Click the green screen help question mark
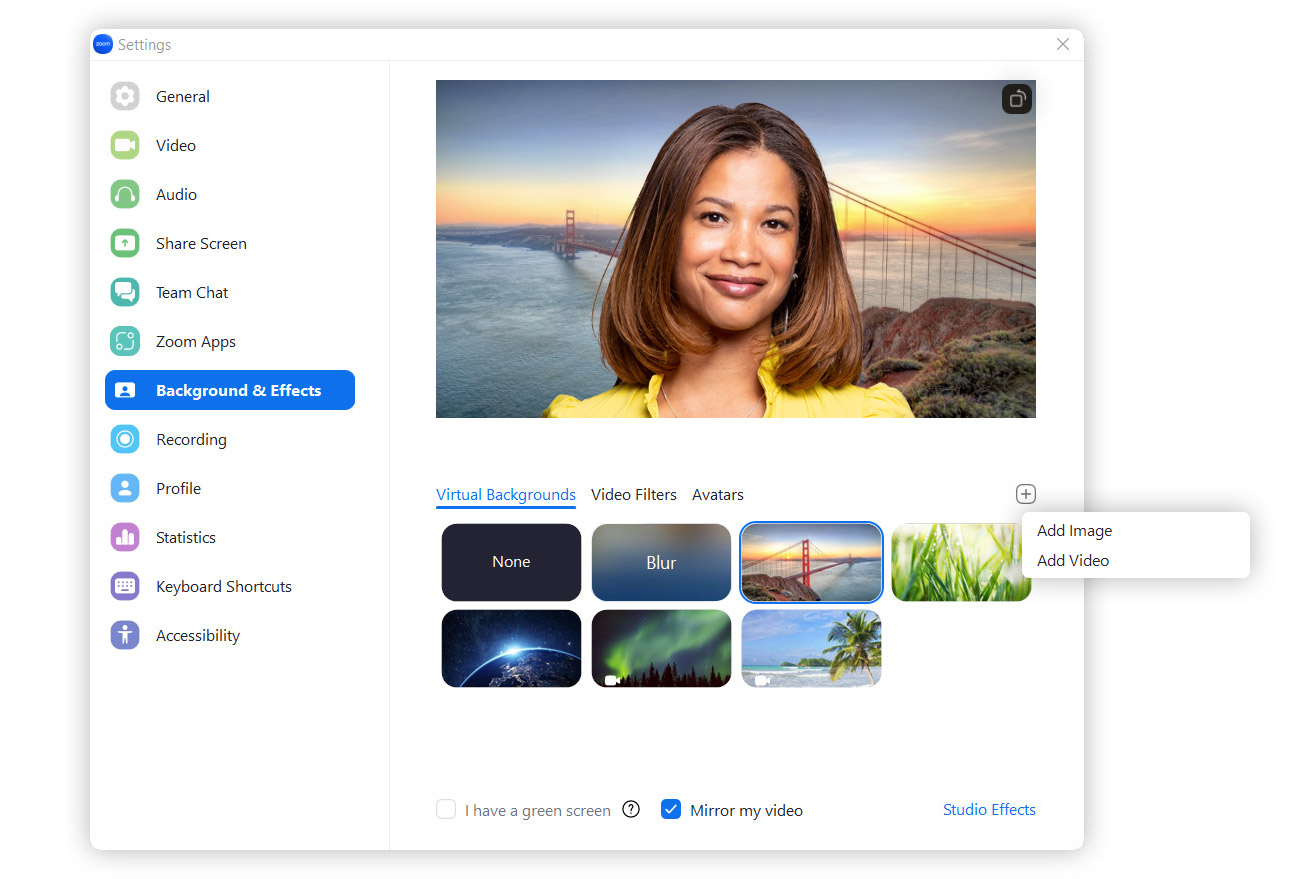This screenshot has height=879, width=1300. [x=631, y=810]
